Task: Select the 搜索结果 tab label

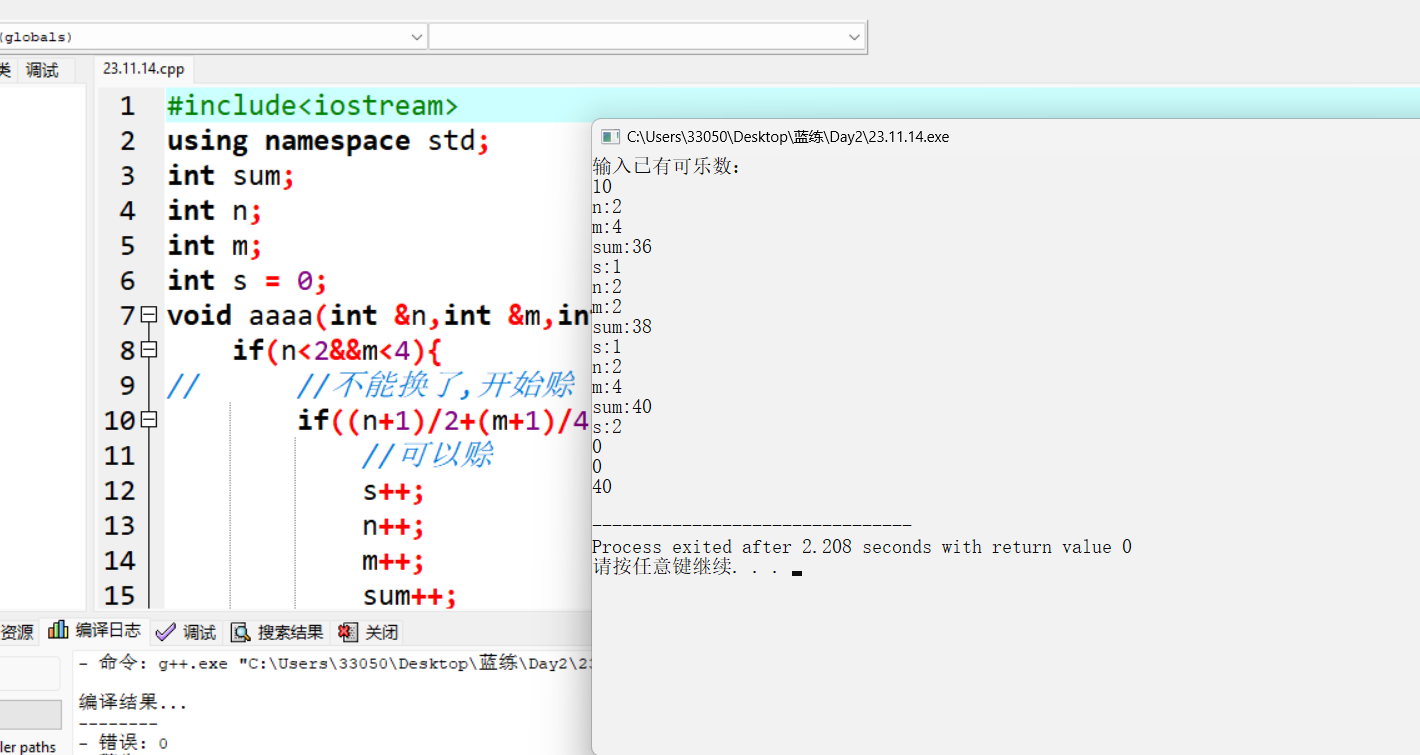Action: click(290, 632)
